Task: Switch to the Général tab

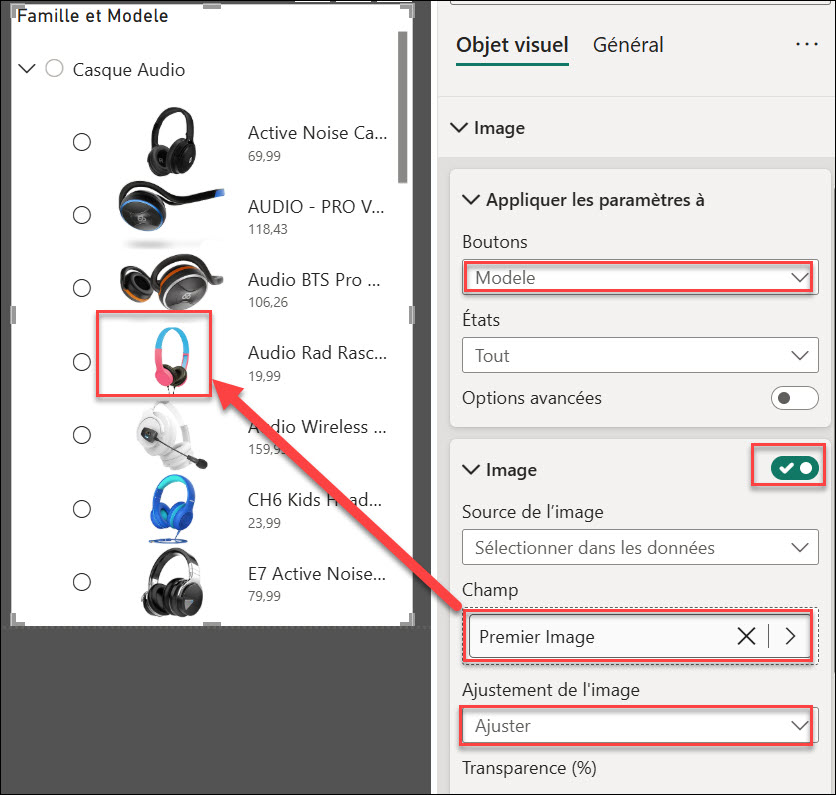Action: (x=628, y=45)
